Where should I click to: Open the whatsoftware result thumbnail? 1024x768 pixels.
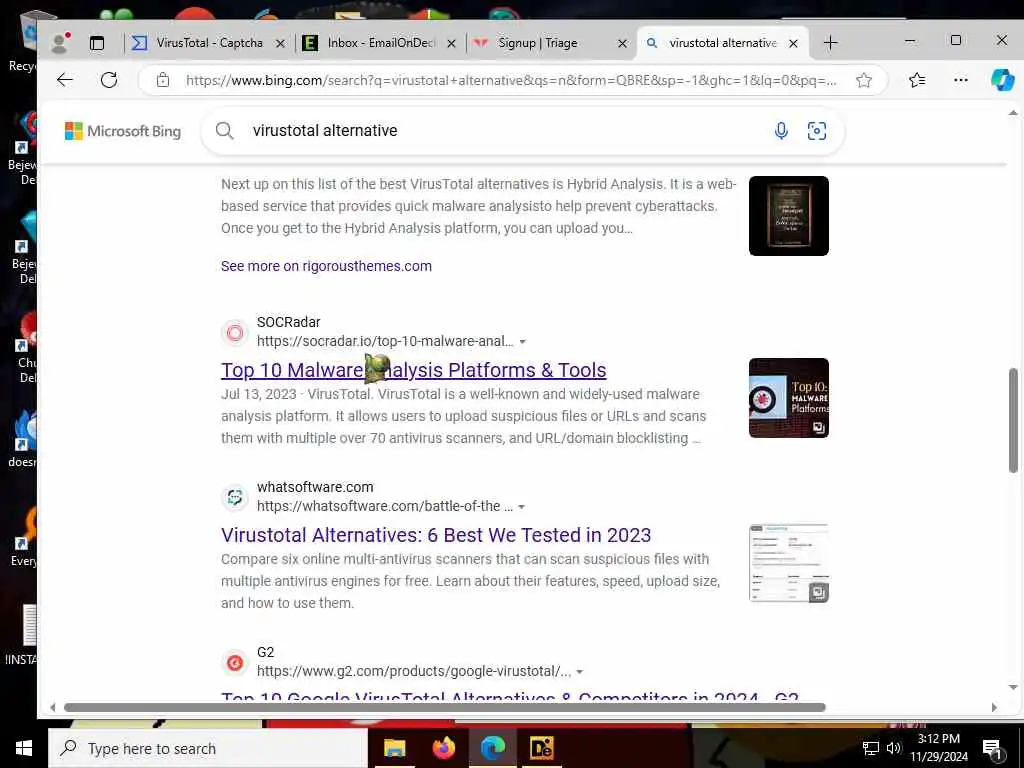[x=788, y=563]
